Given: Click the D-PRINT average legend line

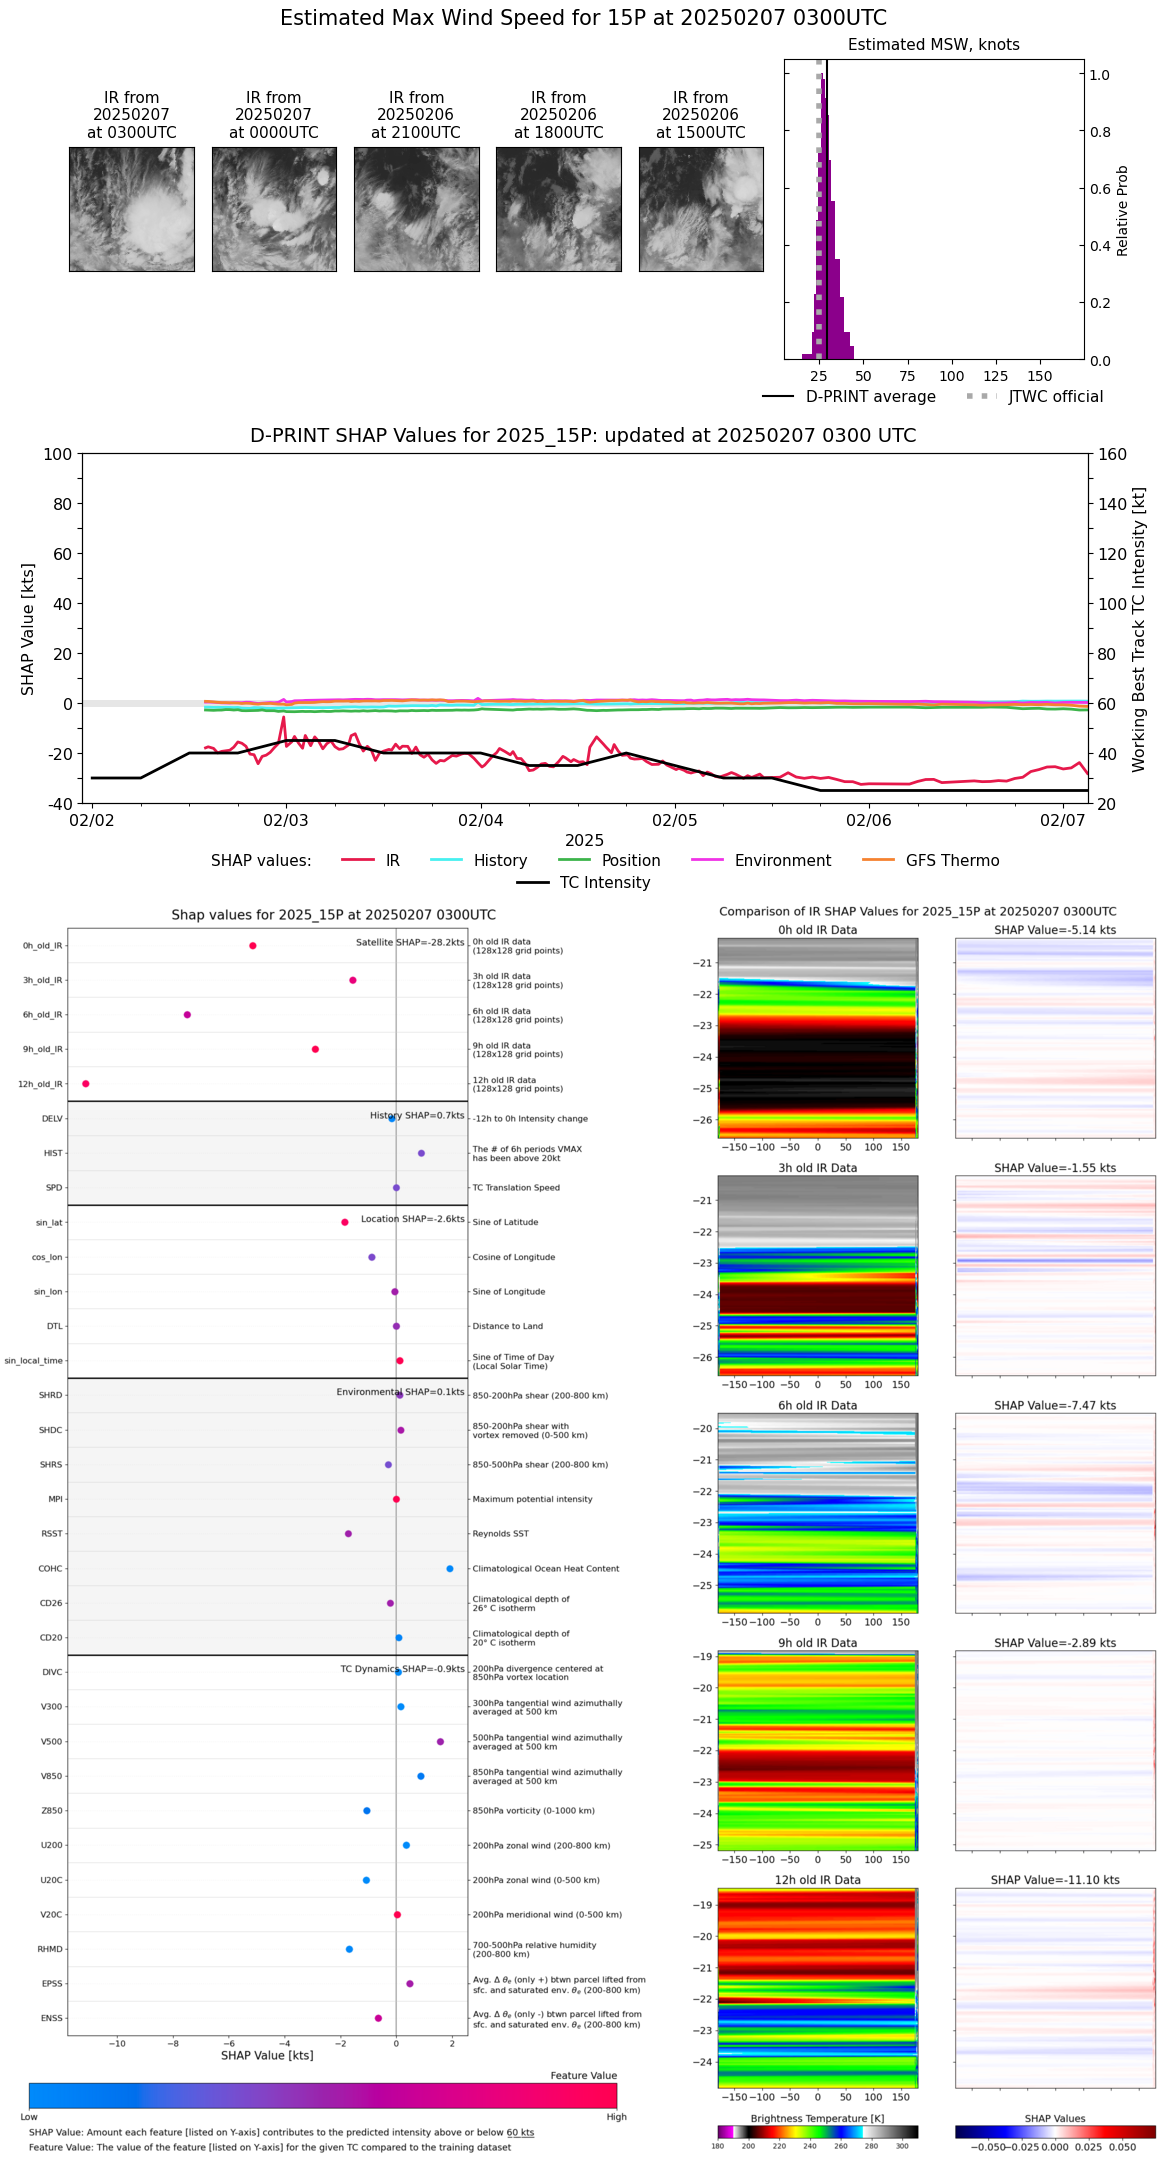Looking at the screenshot, I should point(778,396).
